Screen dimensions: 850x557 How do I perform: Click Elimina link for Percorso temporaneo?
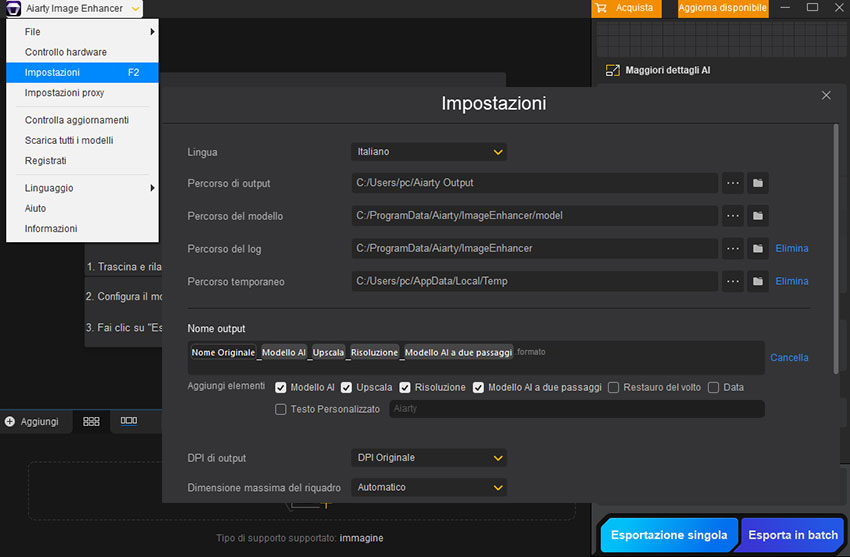[x=791, y=281]
